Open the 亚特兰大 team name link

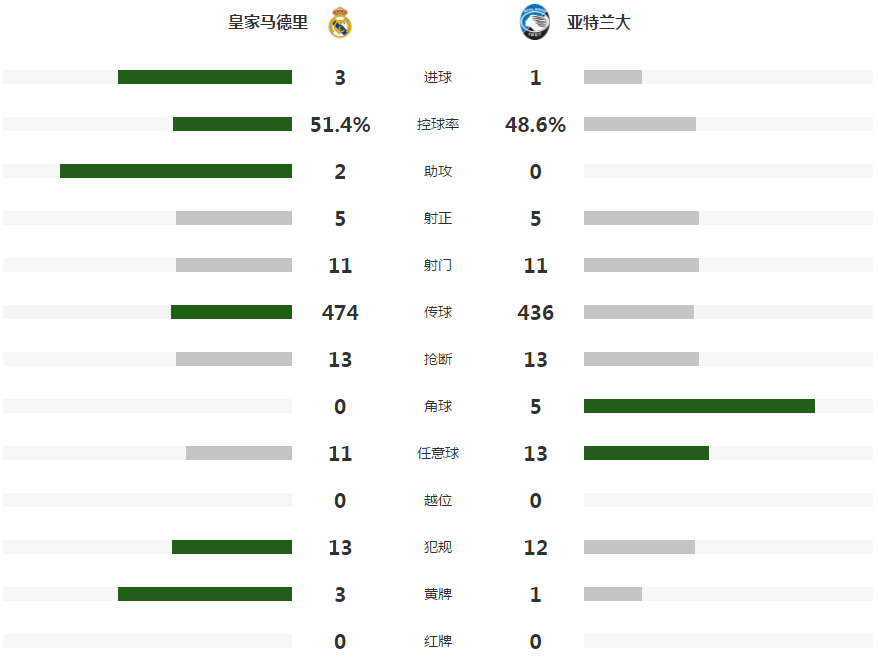(x=599, y=22)
